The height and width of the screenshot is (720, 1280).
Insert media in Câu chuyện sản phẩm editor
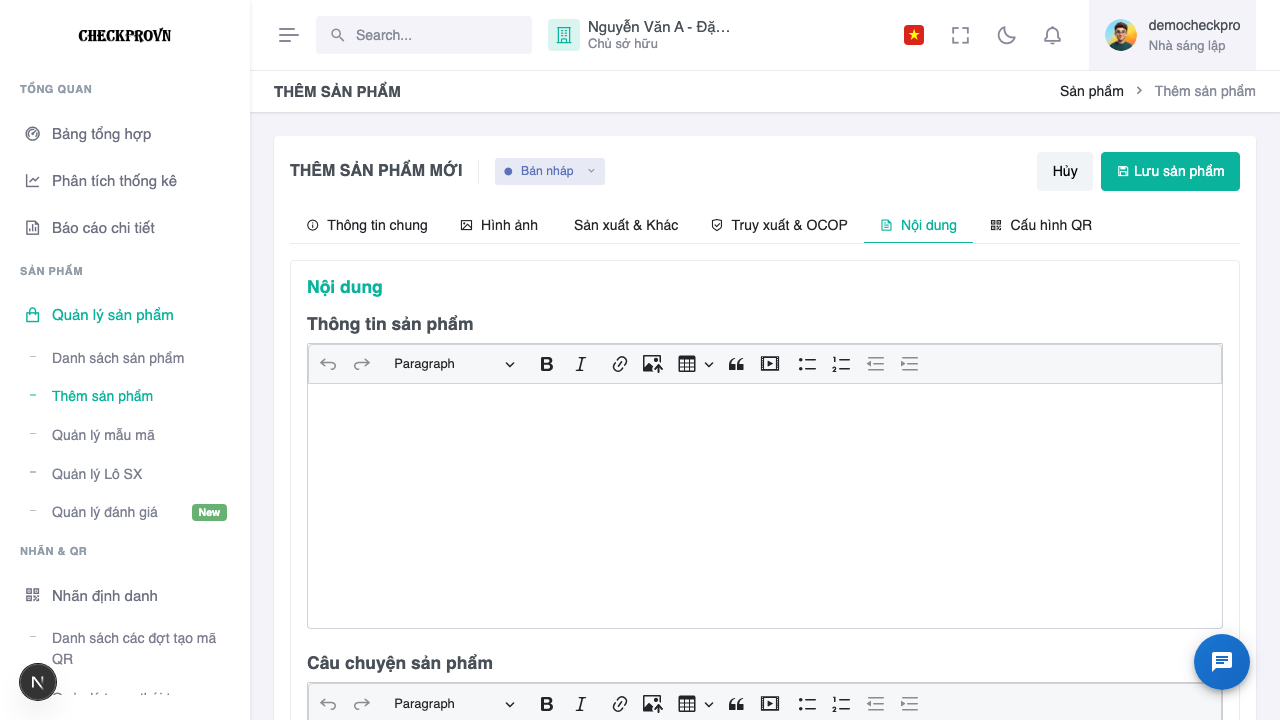[770, 704]
